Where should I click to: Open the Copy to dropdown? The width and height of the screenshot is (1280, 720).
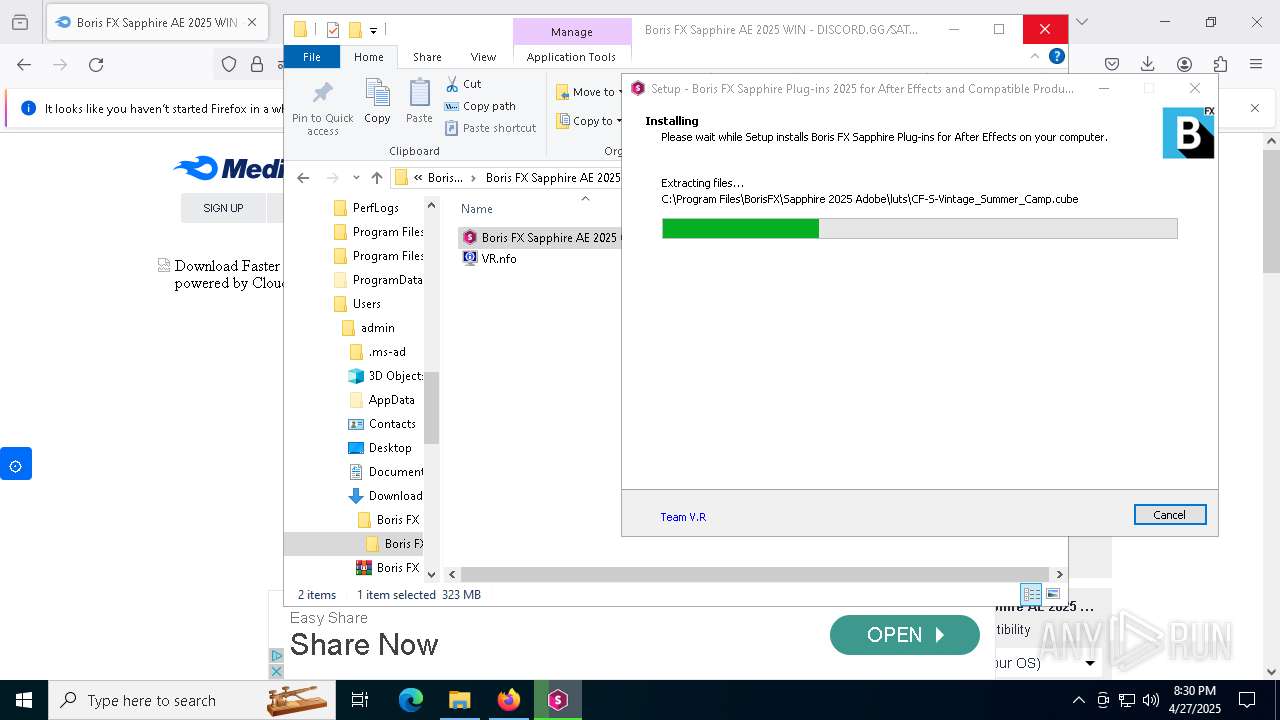588,121
